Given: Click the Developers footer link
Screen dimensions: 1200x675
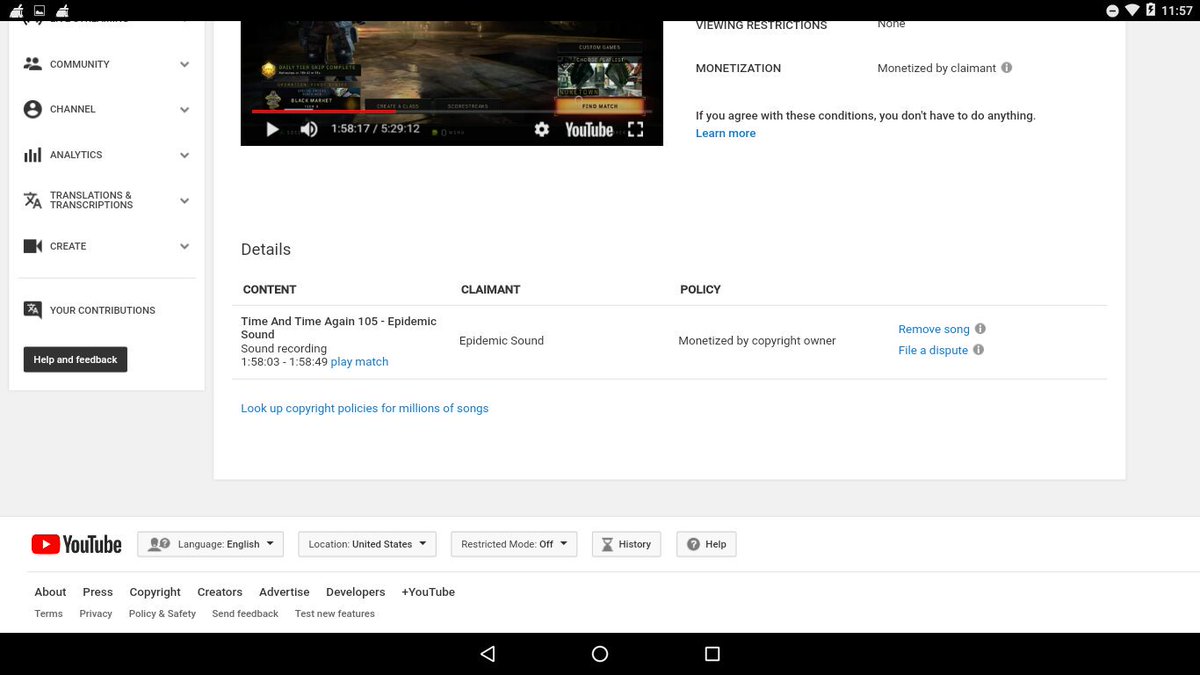Looking at the screenshot, I should (x=355, y=592).
